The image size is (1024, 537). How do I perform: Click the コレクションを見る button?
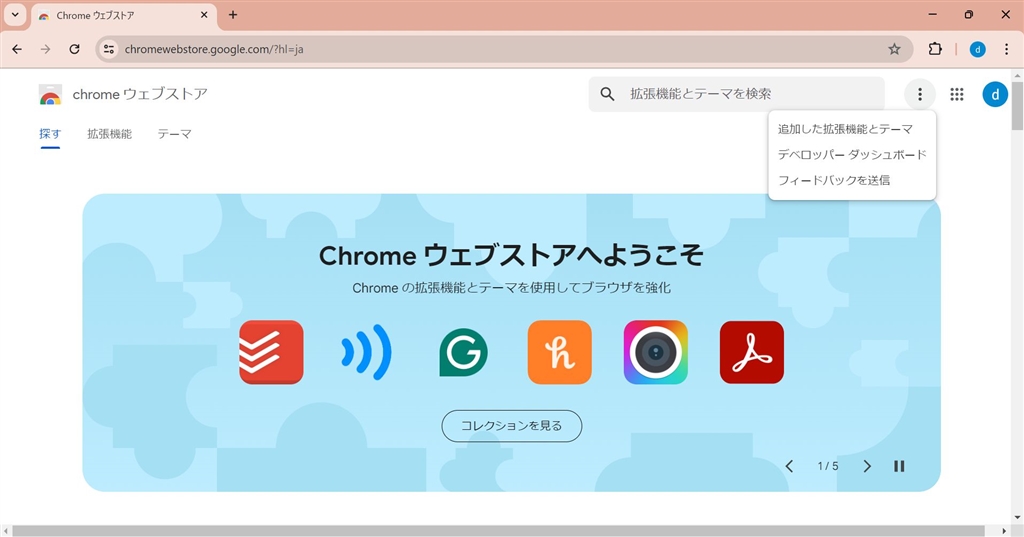[511, 426]
